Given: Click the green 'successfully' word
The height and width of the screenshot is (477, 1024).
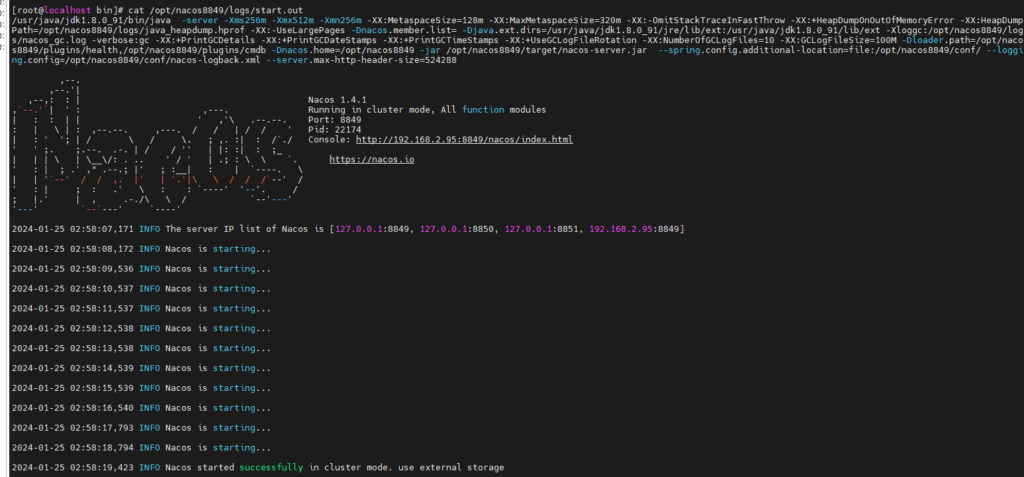Looking at the screenshot, I should [272, 467].
